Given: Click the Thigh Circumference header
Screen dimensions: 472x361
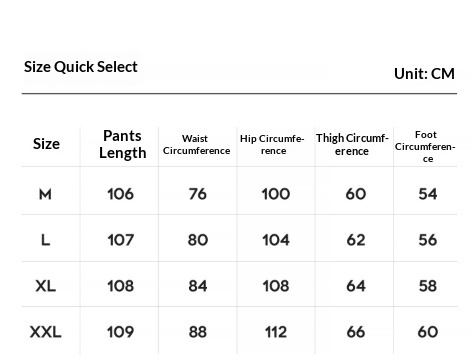Looking at the screenshot, I should coord(352,145).
